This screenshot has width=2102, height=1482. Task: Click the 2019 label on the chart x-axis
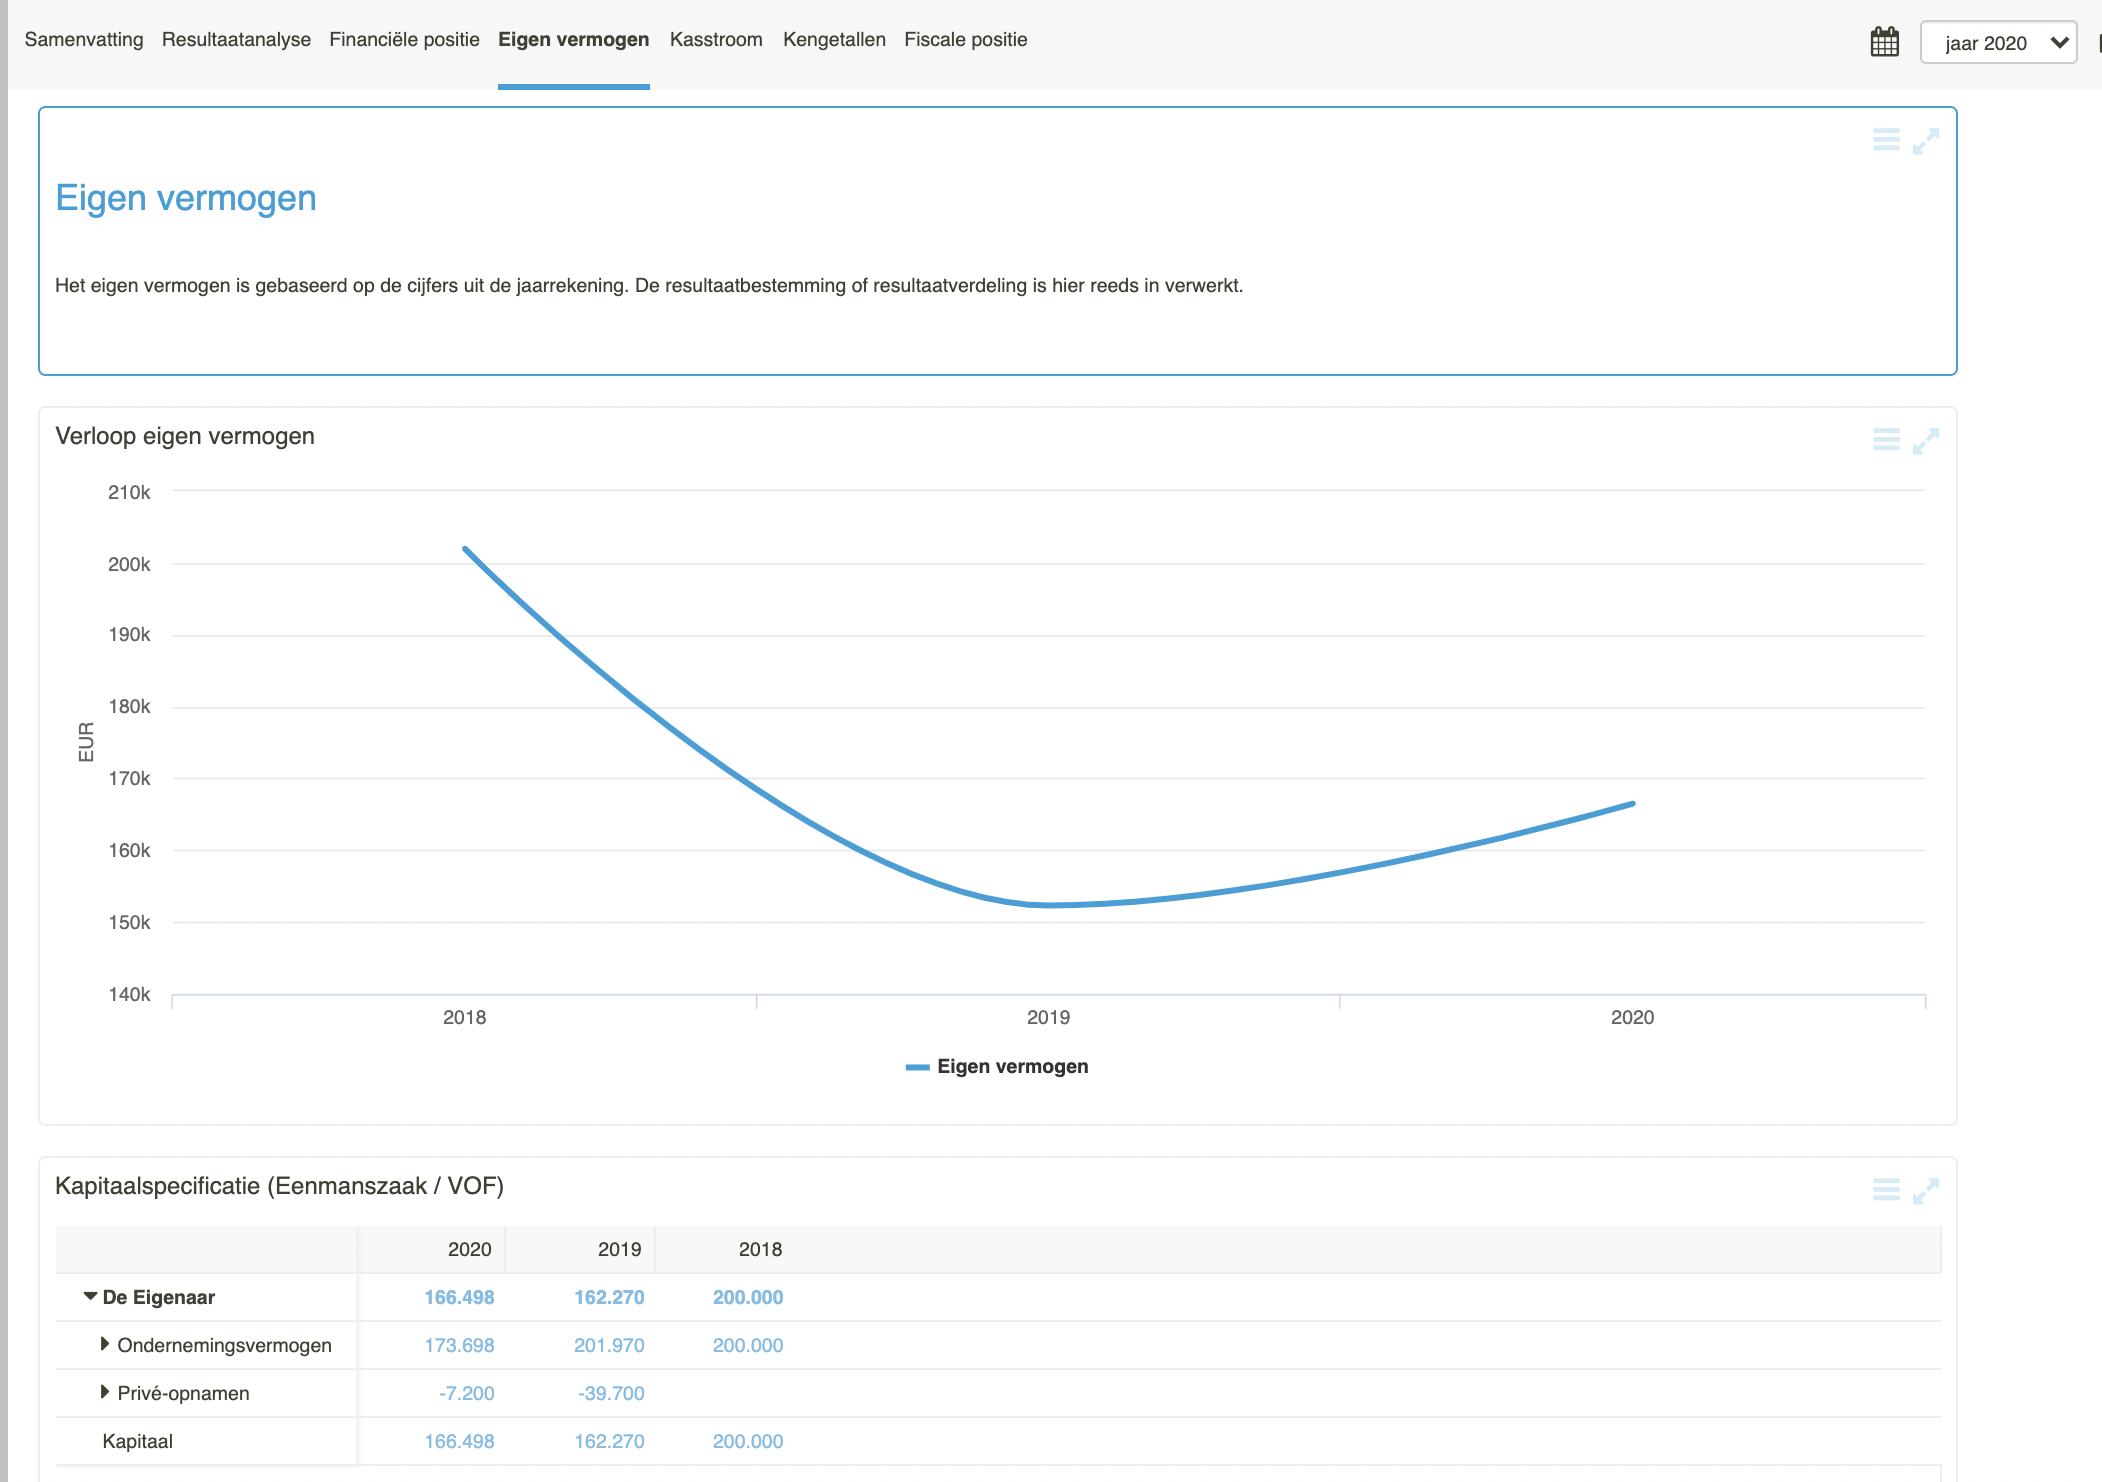pos(1048,1018)
